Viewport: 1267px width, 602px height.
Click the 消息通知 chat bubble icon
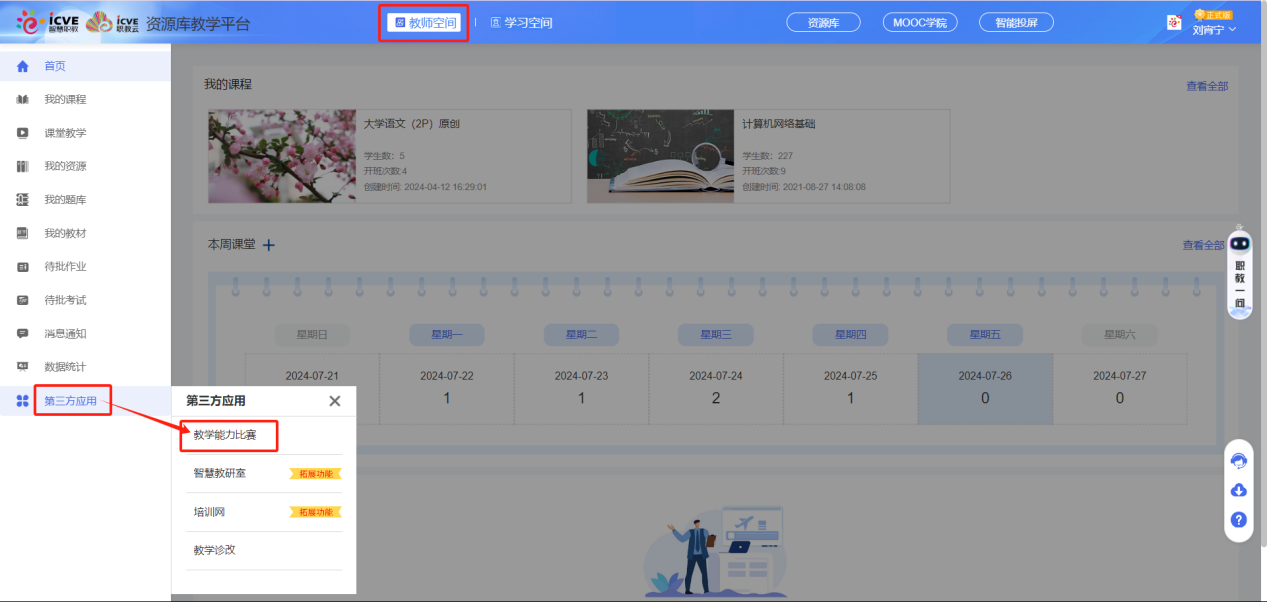[22, 333]
